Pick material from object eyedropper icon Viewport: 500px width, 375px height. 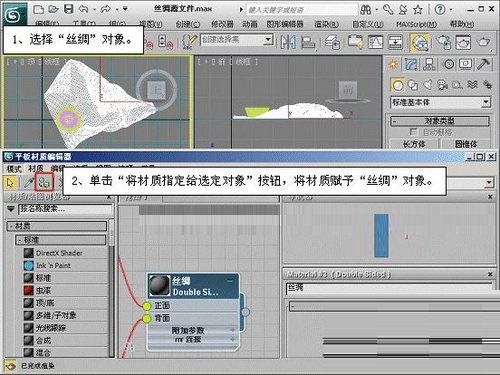[x=29, y=182]
